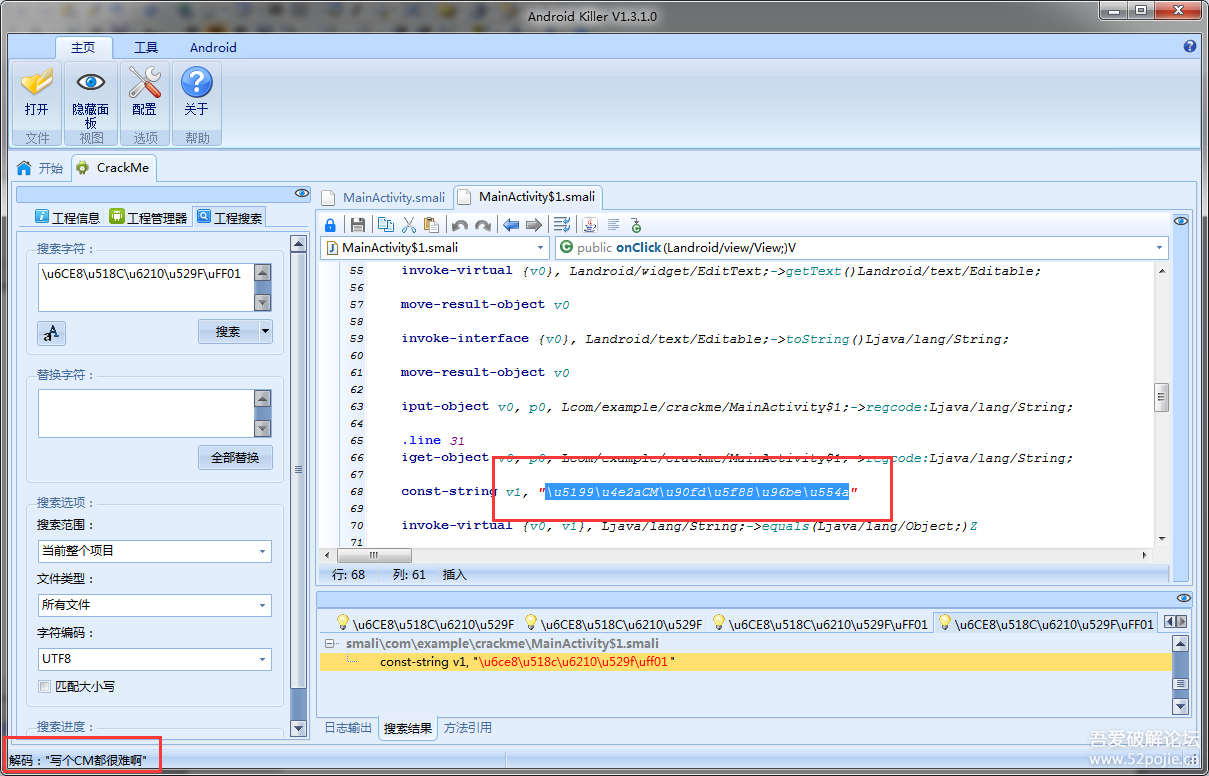Viewport: 1209px width, 776px height.
Task: Open the onClick method selector dropdown
Action: pos(1160,248)
